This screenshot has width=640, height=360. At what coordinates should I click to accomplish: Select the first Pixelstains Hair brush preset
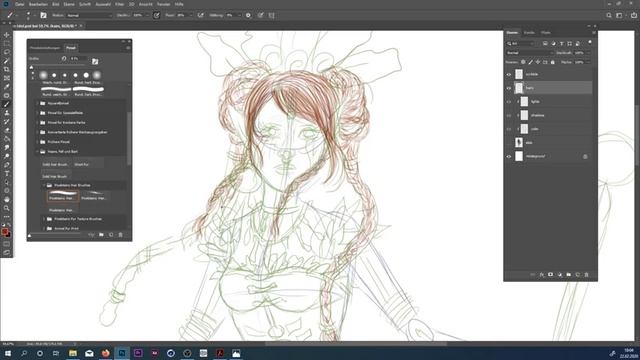coord(62,196)
